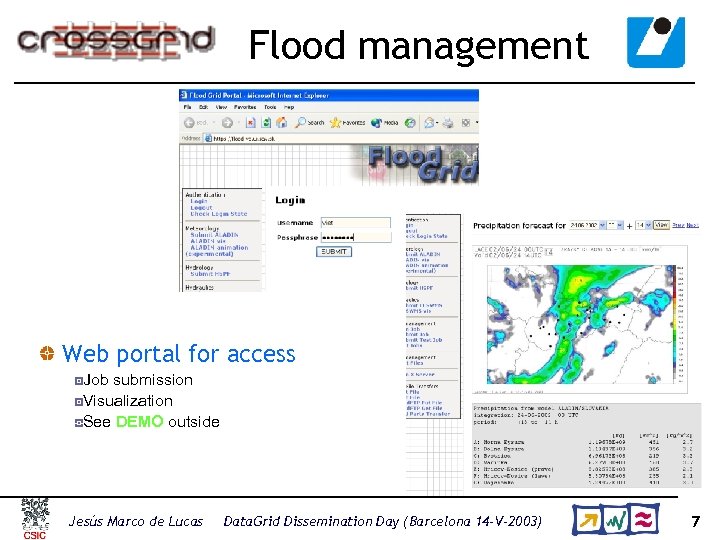Open the Login link in the sidebar
Image resolution: width=720 pixels, height=540 pixels.
199,201
